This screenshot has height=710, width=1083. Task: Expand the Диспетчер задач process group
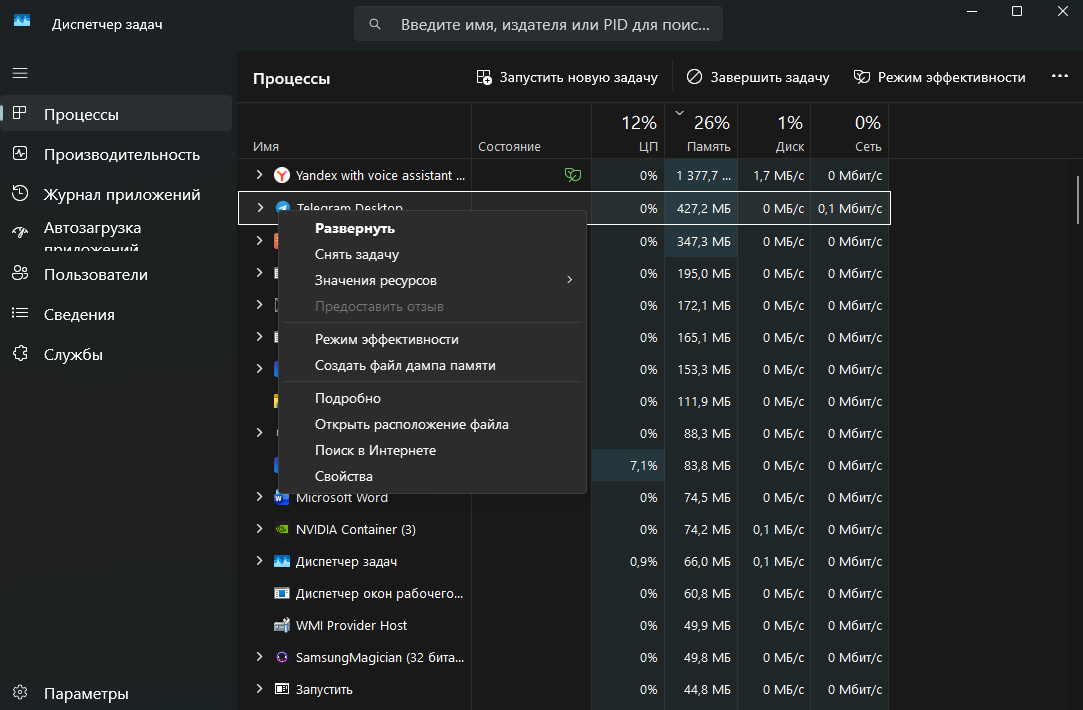click(x=260, y=561)
